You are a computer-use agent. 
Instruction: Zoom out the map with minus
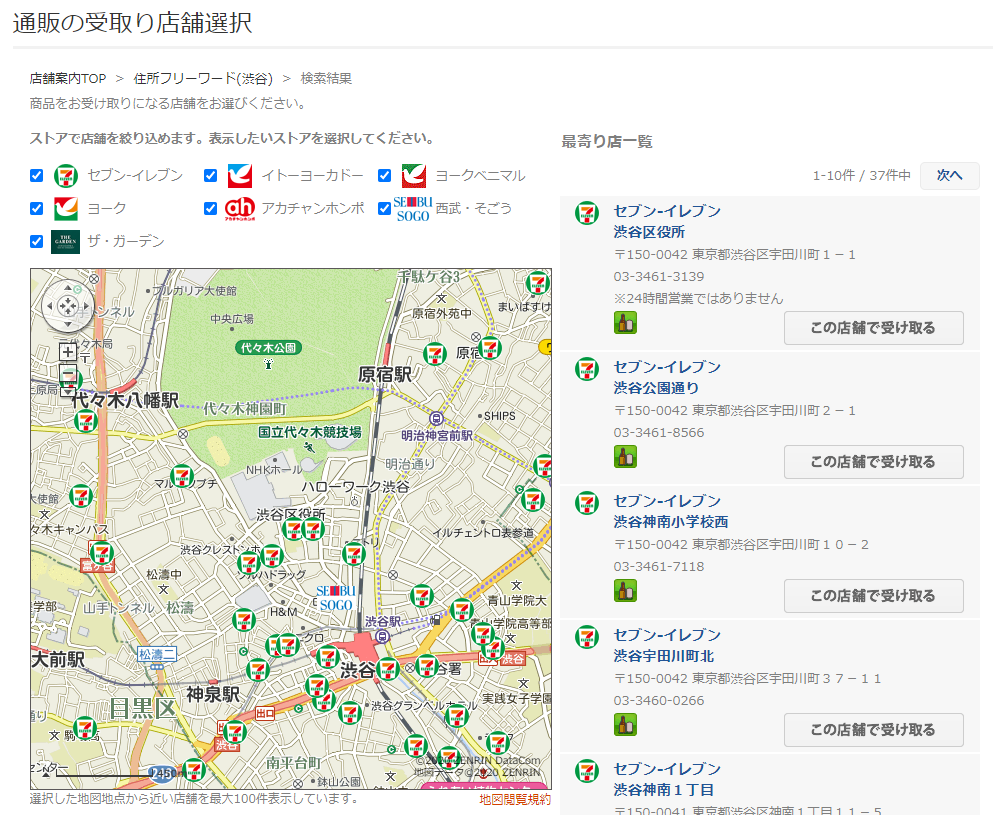click(x=68, y=374)
